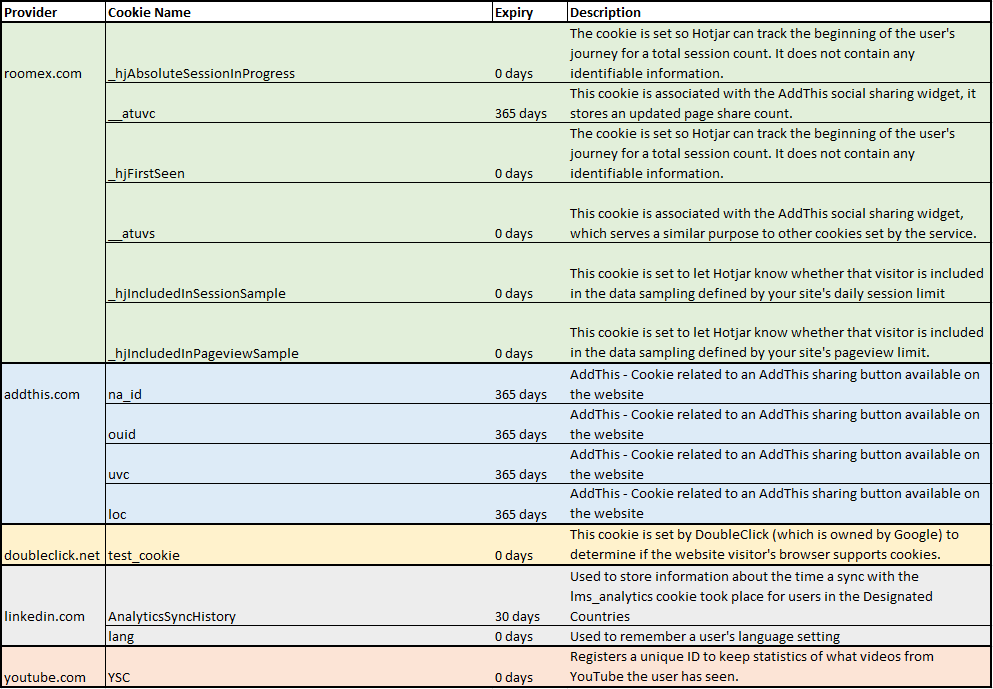Select the YSC cookie name cell

coord(299,666)
